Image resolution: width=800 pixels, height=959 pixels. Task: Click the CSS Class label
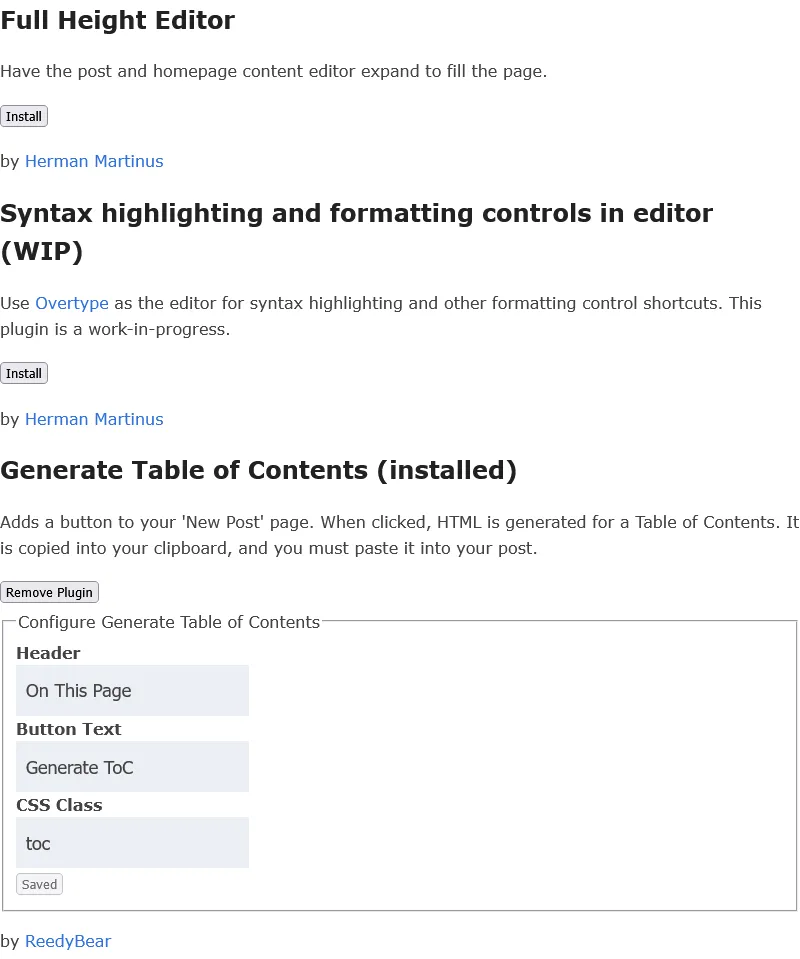[x=59, y=805]
